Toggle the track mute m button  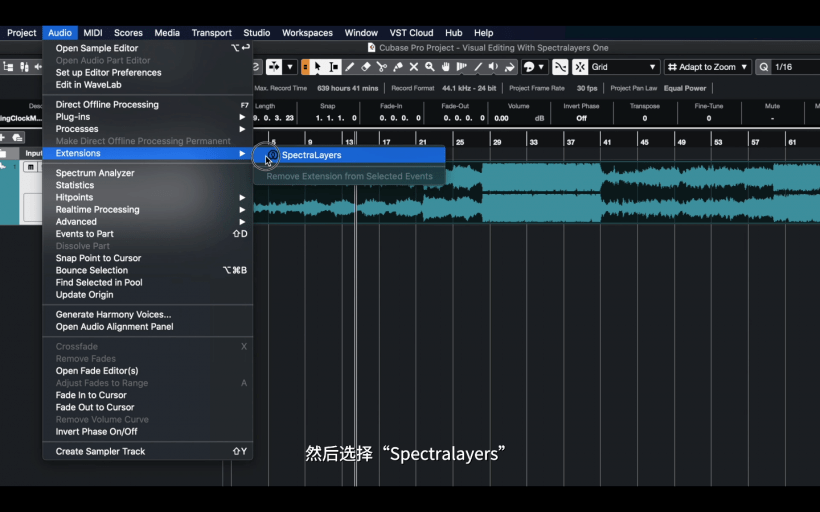pos(30,167)
